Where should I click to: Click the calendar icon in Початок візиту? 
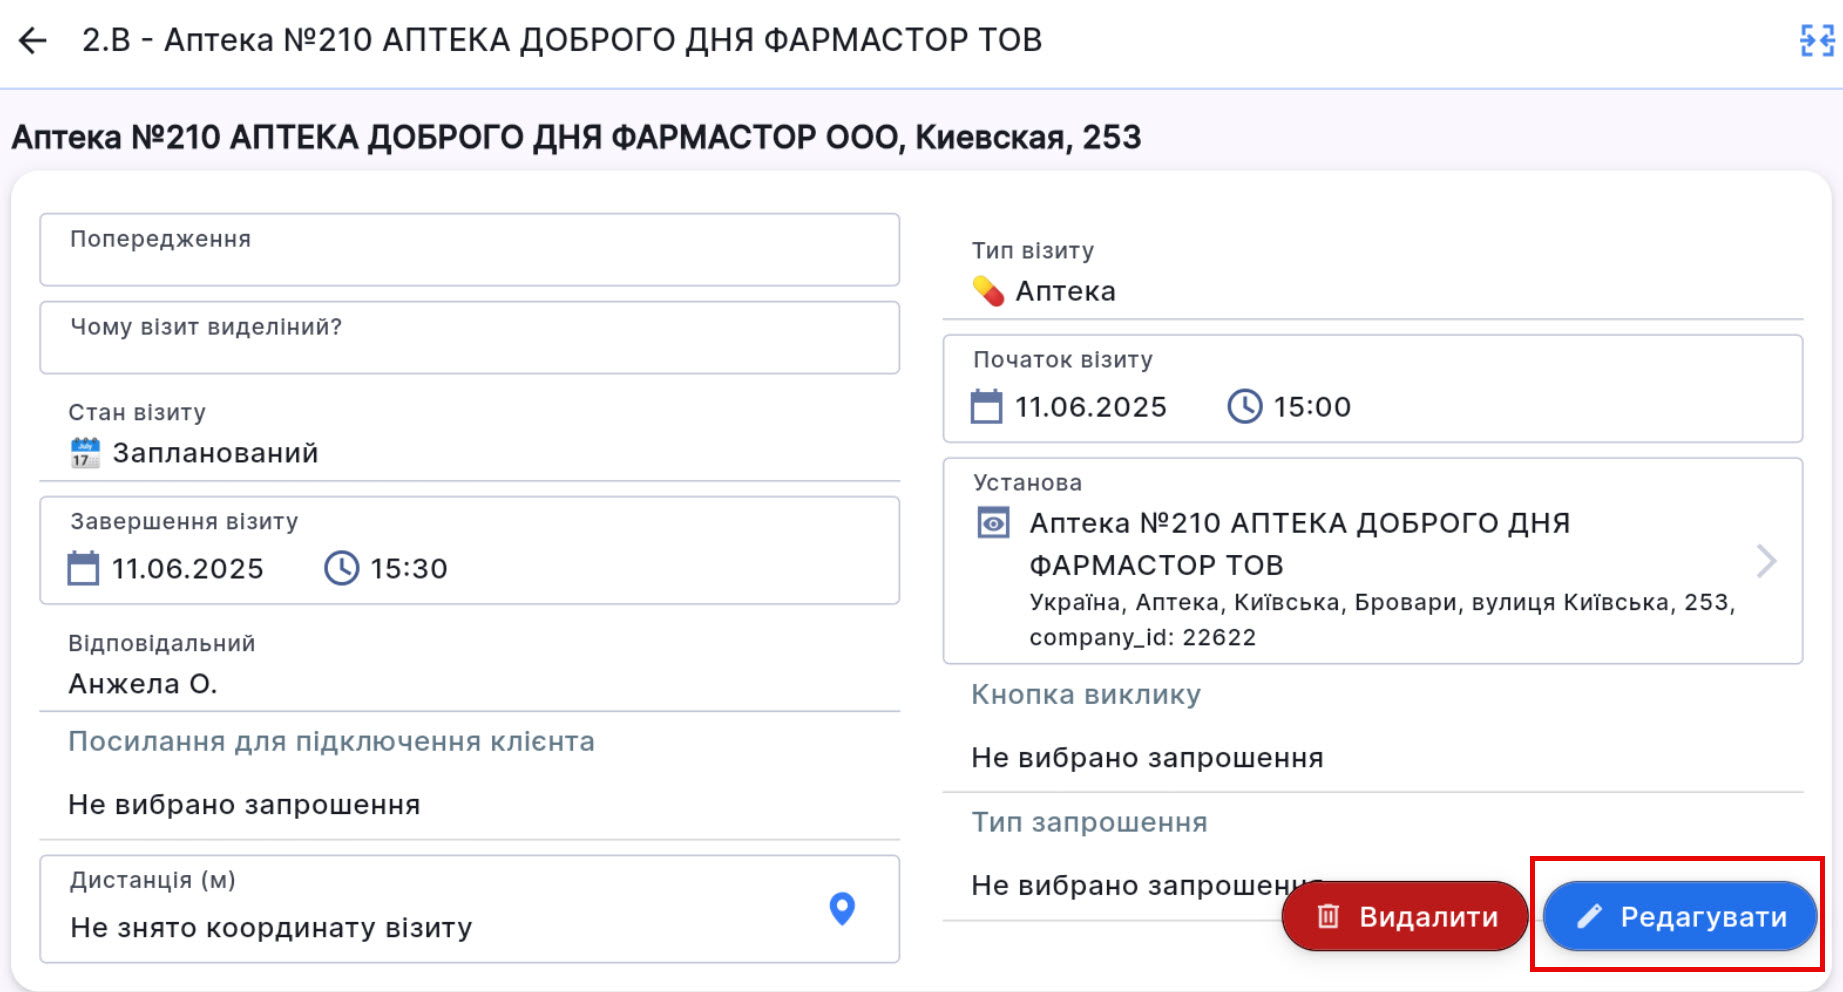pos(986,407)
